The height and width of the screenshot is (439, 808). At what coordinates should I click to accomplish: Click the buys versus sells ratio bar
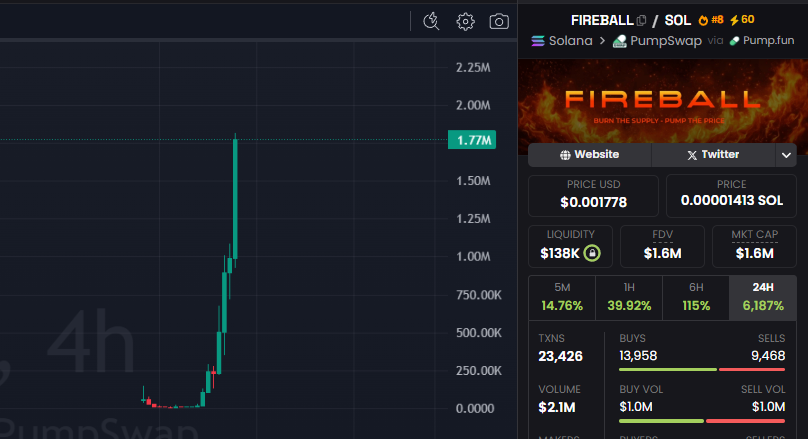click(702, 369)
